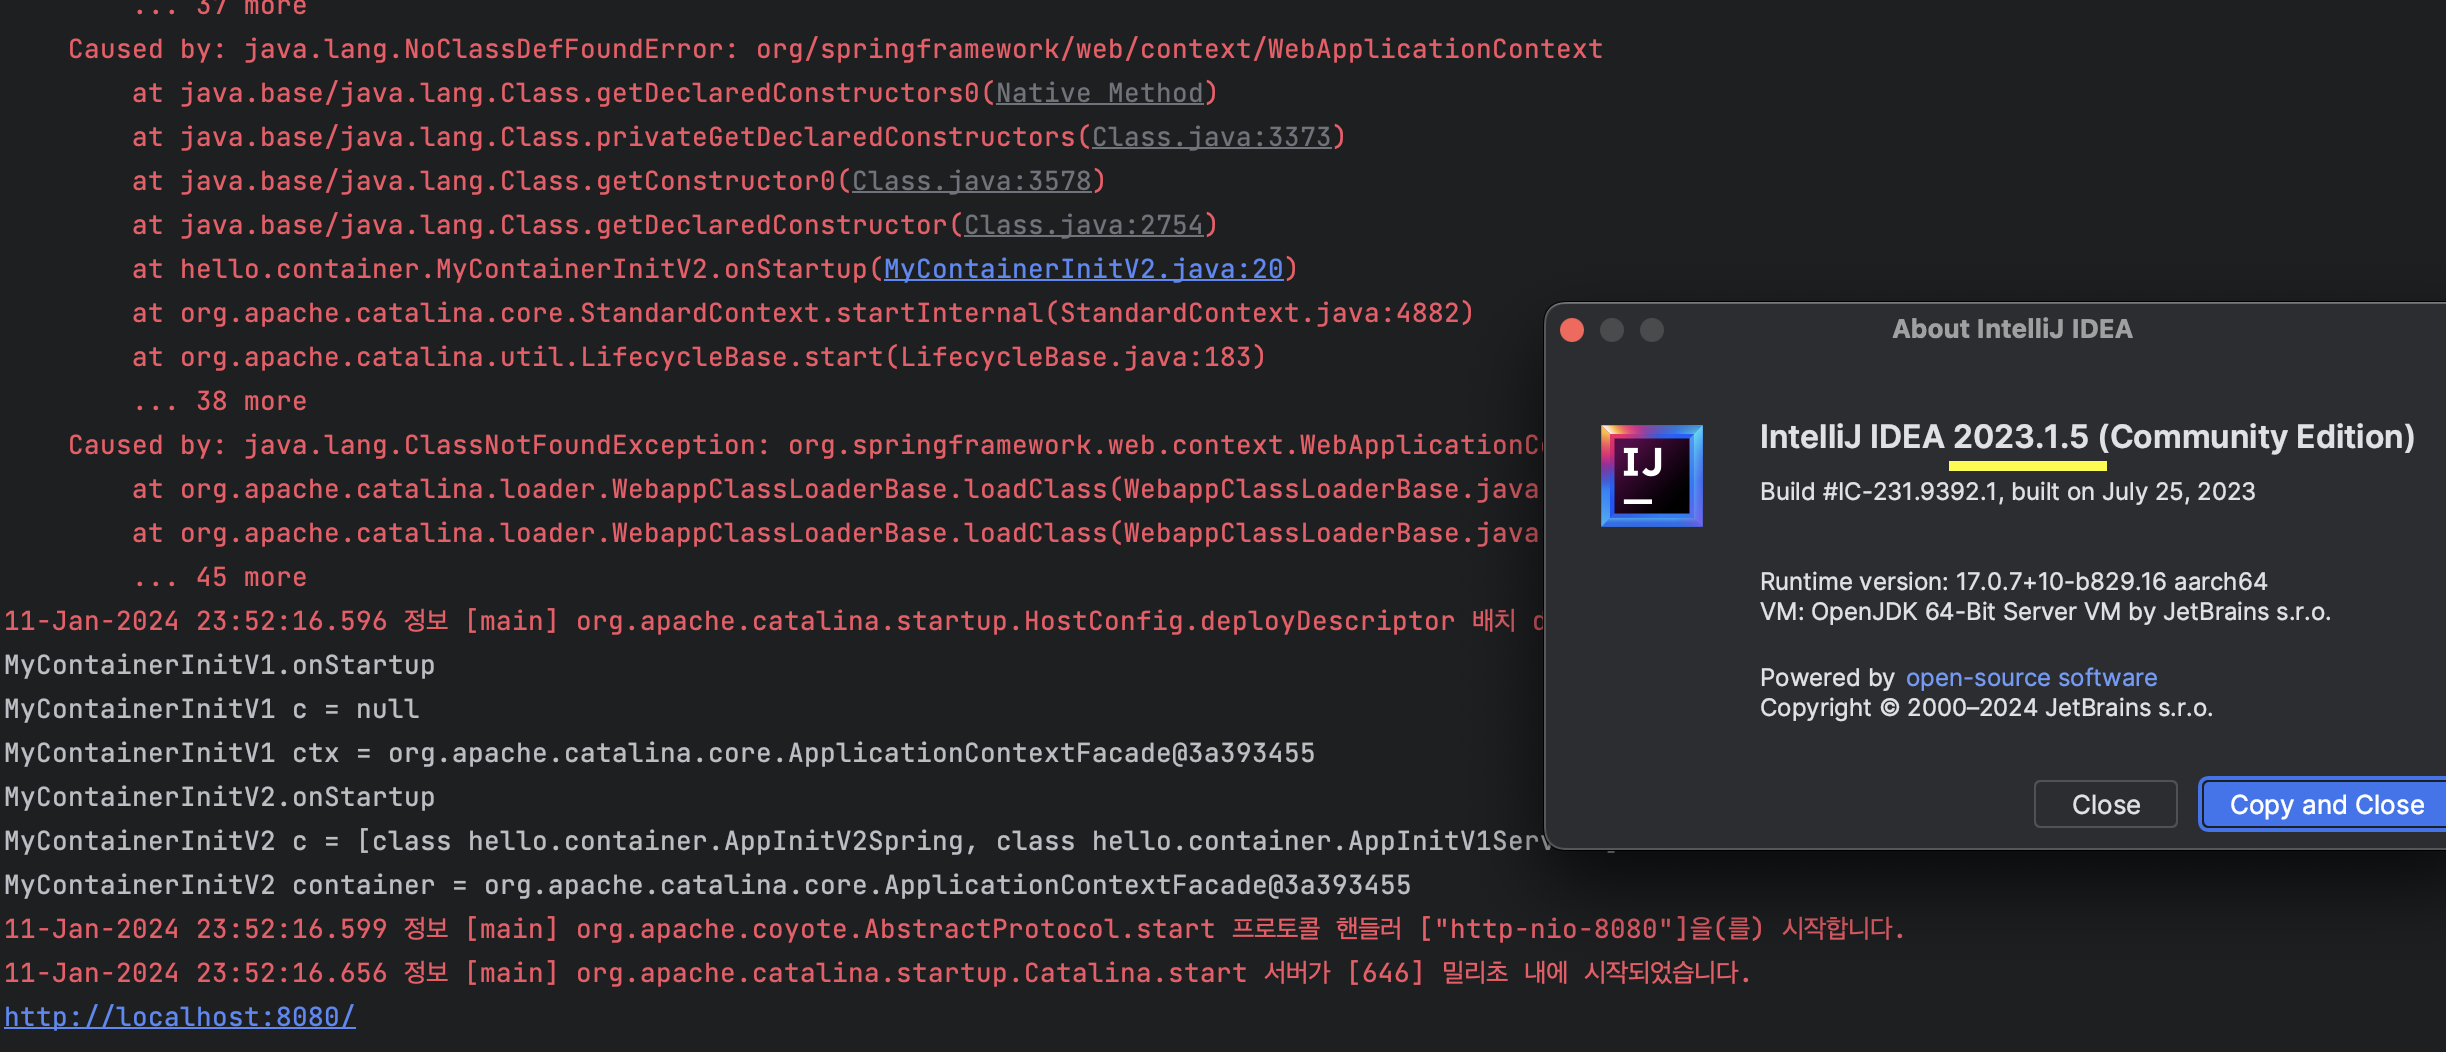Open the open-source software link
The width and height of the screenshot is (2446, 1052).
pyautogui.click(x=2031, y=678)
